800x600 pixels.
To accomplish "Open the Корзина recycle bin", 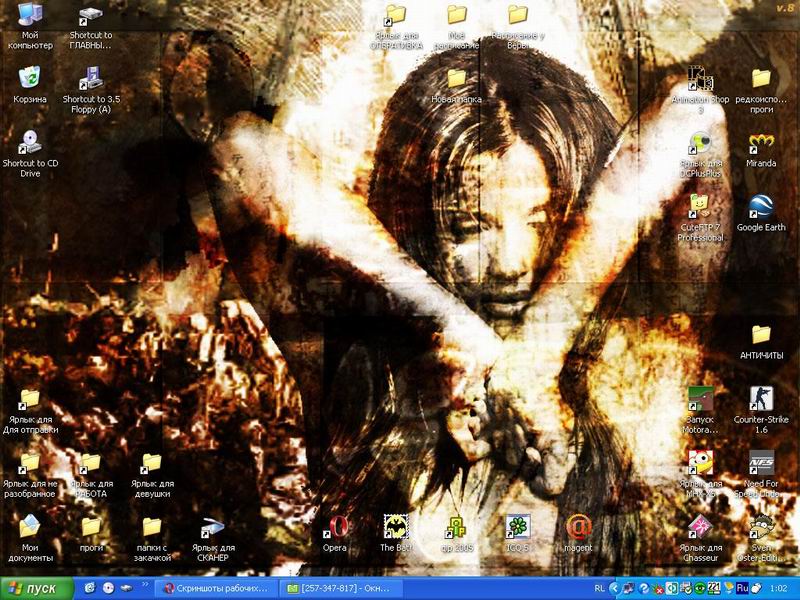I will tap(30, 78).
